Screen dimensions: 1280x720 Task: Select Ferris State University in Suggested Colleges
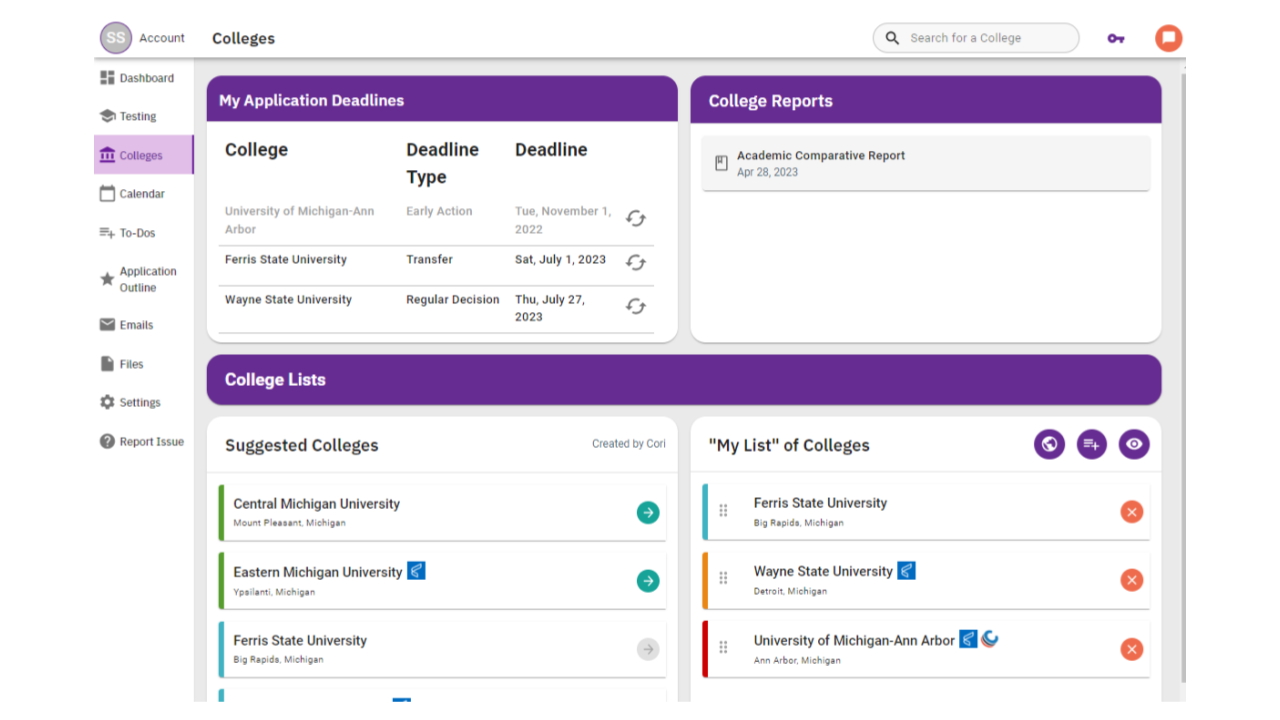pyautogui.click(x=442, y=649)
